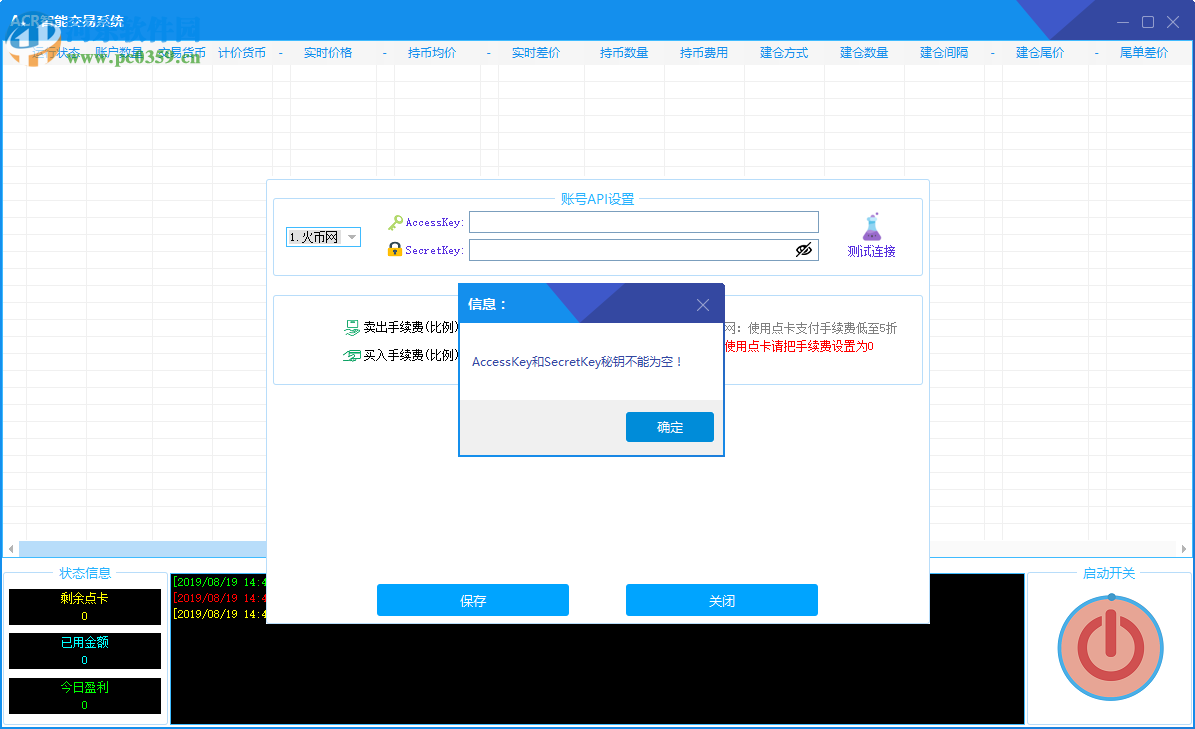Screen dimensions: 1195x729
Task: Click the 剩余点卡 status display
Action: tap(84, 606)
